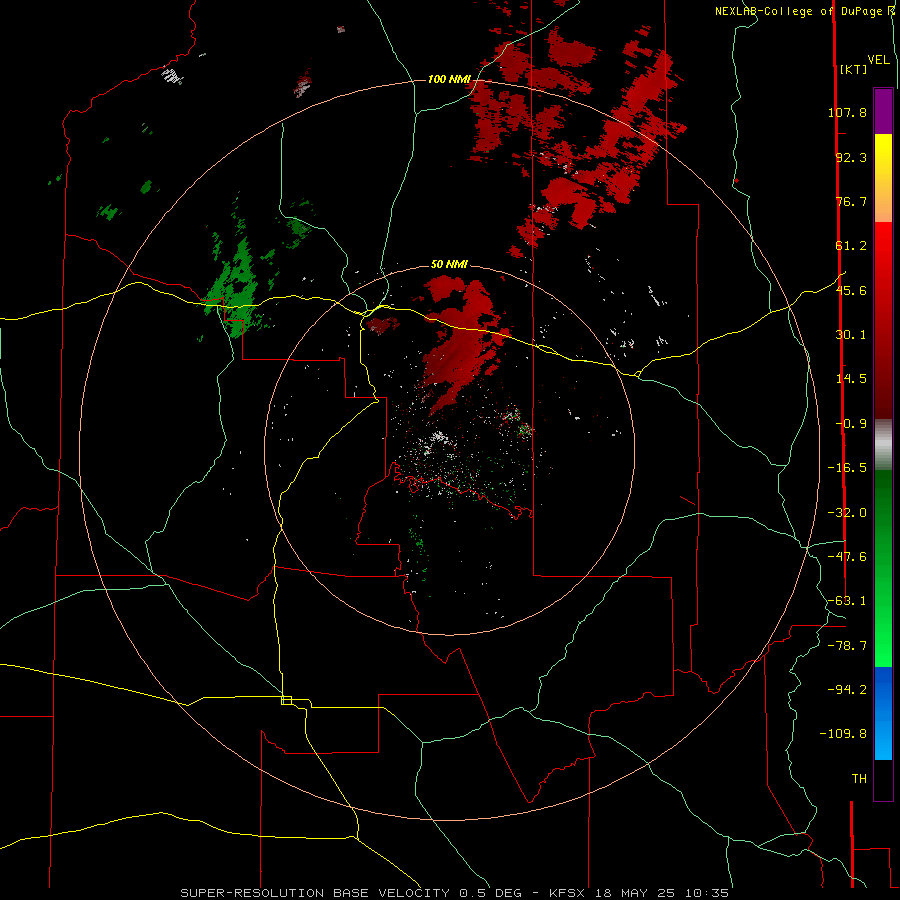The image size is (900, 900).
Task: Click the "TH" label below the scale
Action: click(x=859, y=779)
